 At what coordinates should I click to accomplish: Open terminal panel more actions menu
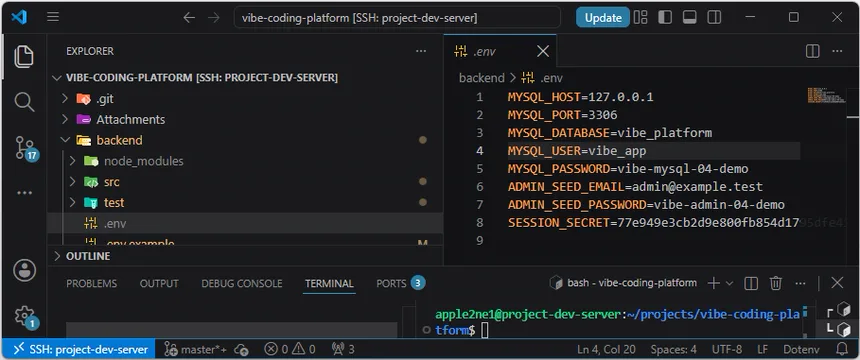point(800,283)
